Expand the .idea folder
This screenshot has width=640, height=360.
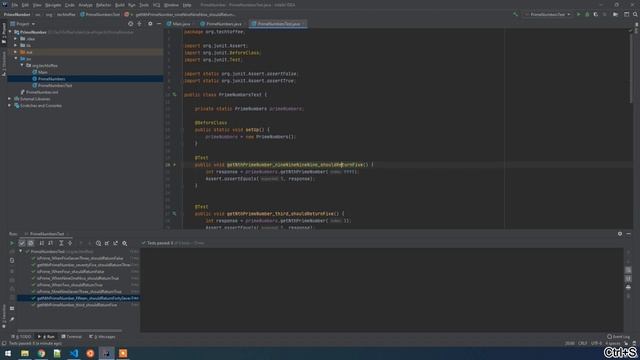(16, 39)
